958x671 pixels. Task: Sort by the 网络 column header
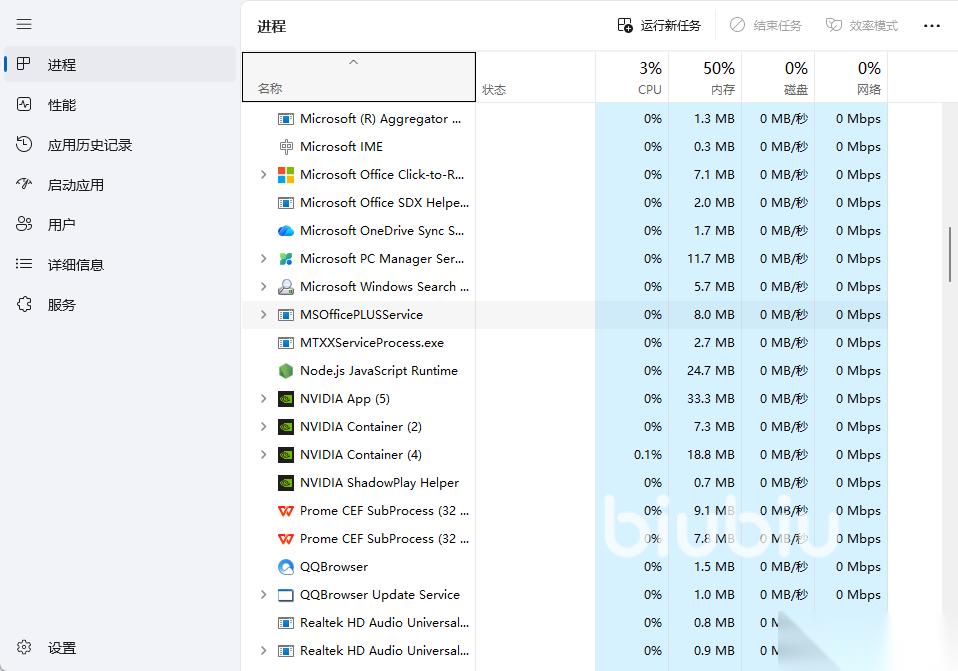pyautogui.click(x=851, y=77)
